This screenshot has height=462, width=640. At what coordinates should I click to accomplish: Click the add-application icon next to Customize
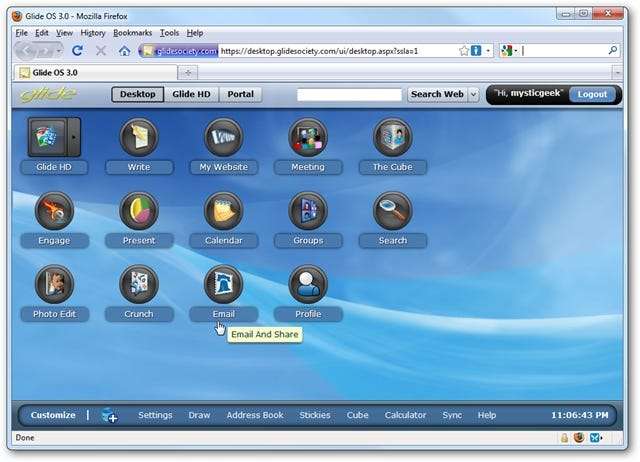coord(109,415)
